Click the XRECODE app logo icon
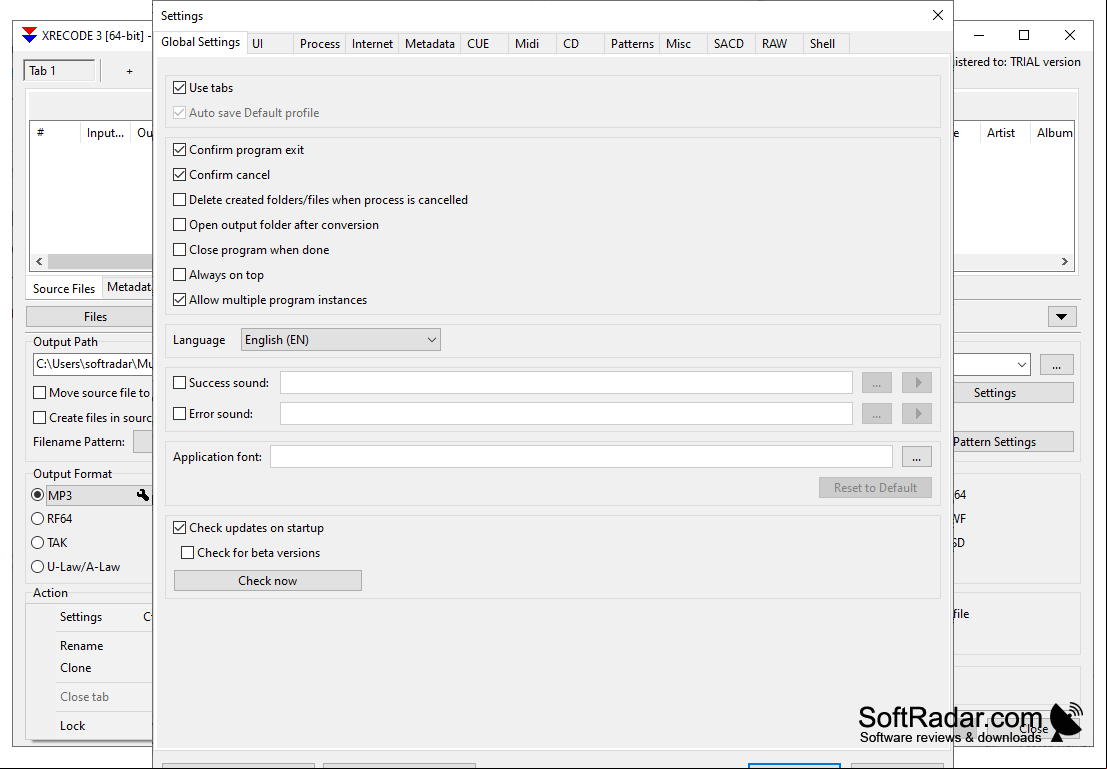 pyautogui.click(x=29, y=35)
